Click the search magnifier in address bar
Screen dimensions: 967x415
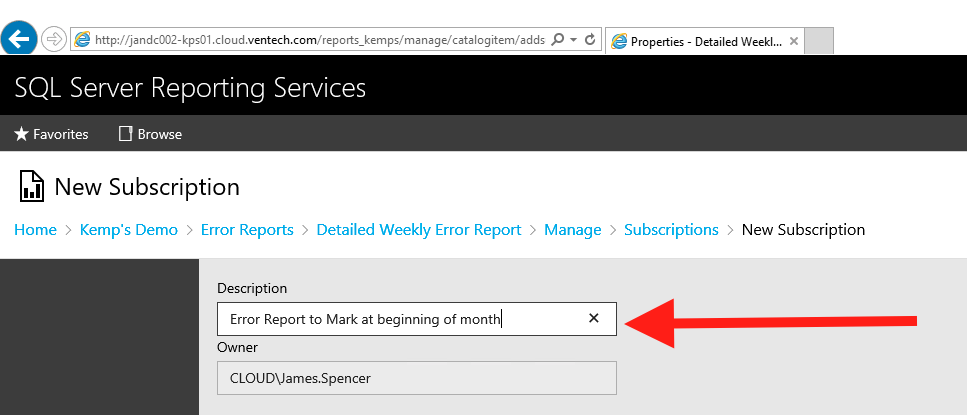(557, 40)
